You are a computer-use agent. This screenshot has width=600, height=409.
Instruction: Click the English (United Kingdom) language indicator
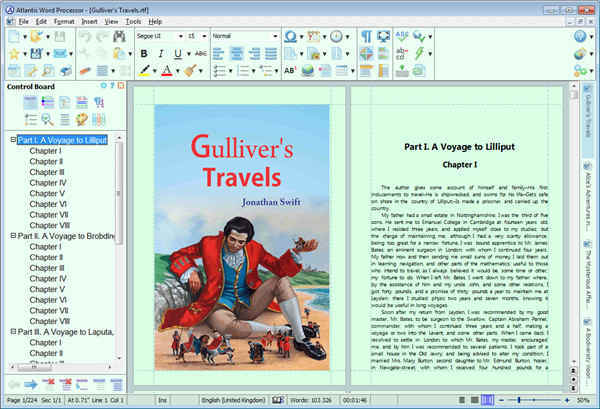point(233,400)
